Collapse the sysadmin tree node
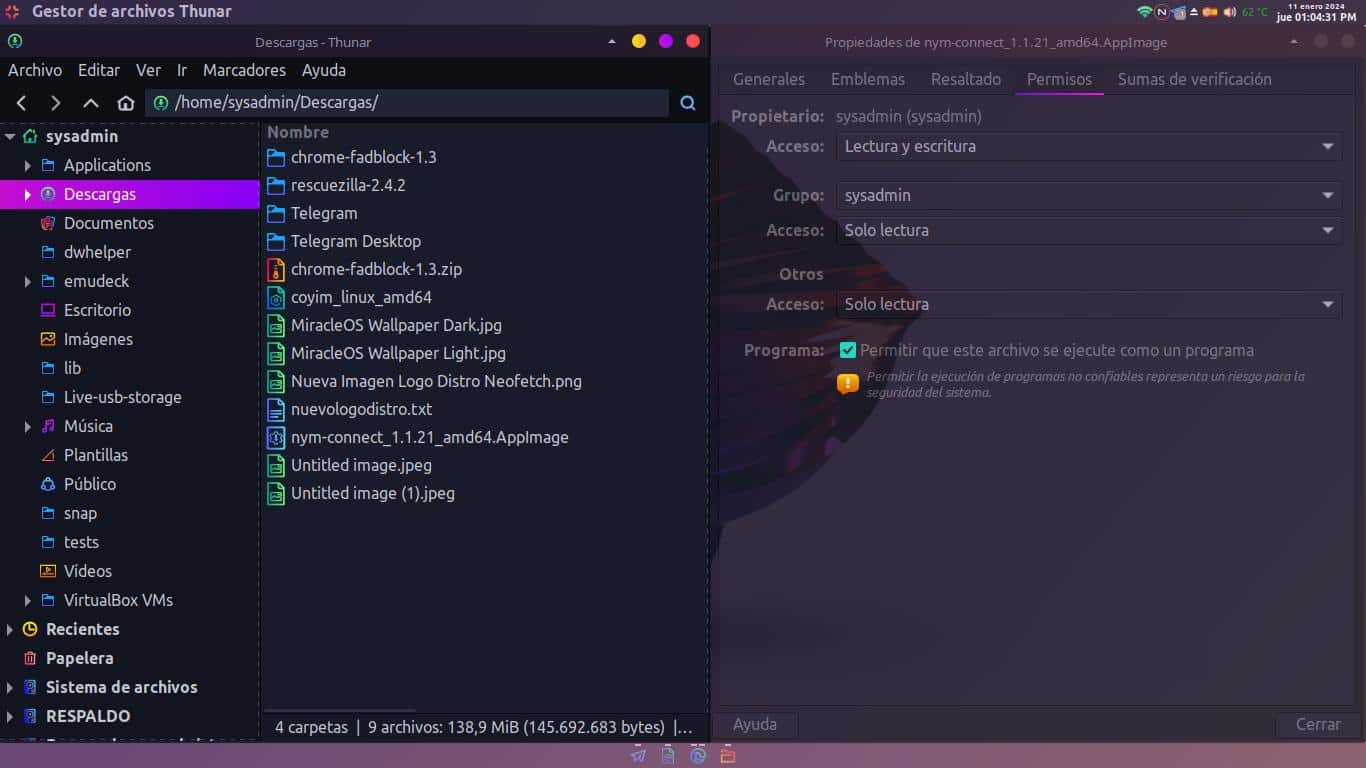1366x768 pixels. (x=10, y=137)
